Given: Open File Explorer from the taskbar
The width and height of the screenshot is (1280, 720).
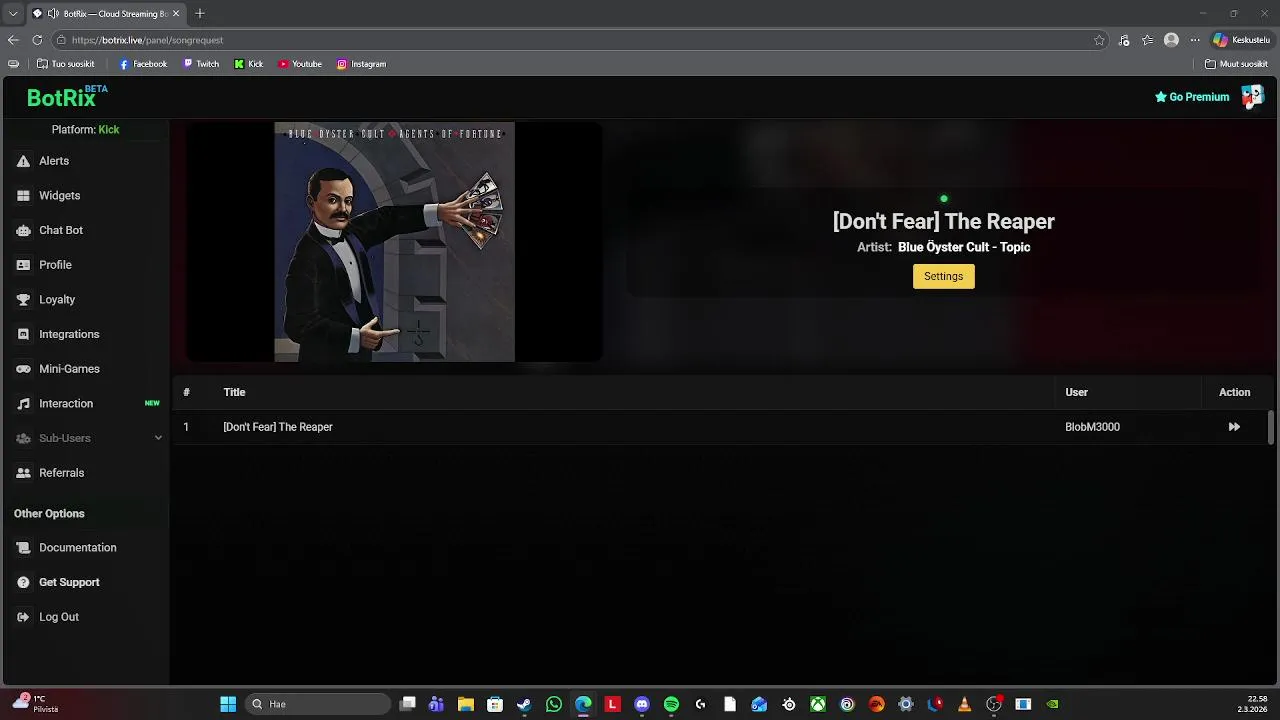Looking at the screenshot, I should click(x=465, y=704).
